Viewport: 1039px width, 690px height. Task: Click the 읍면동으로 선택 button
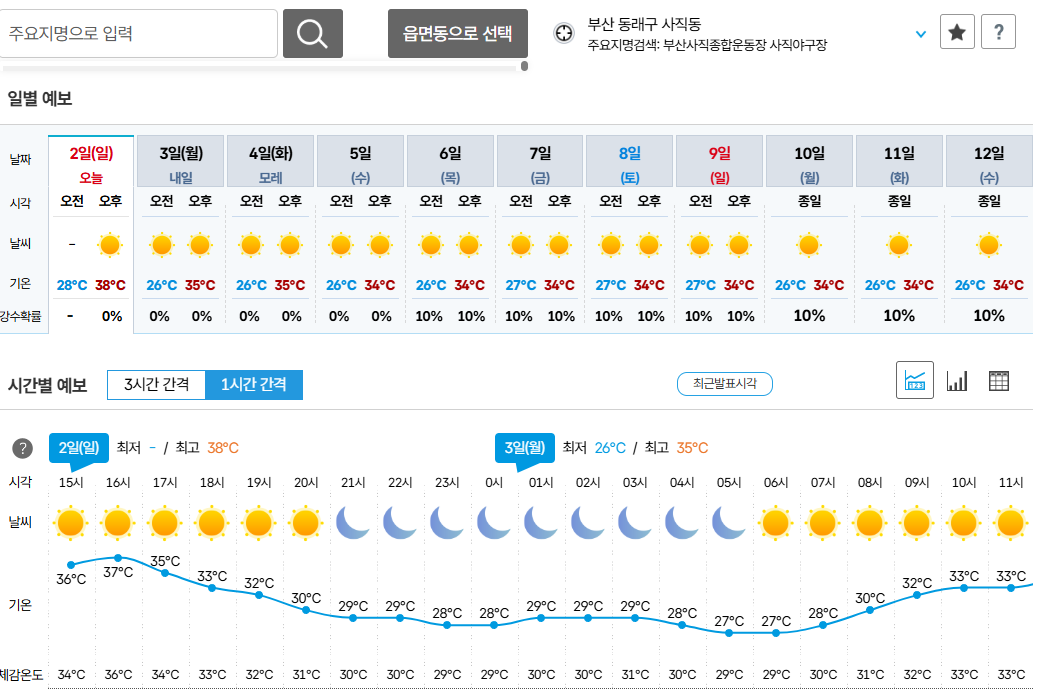tap(458, 33)
